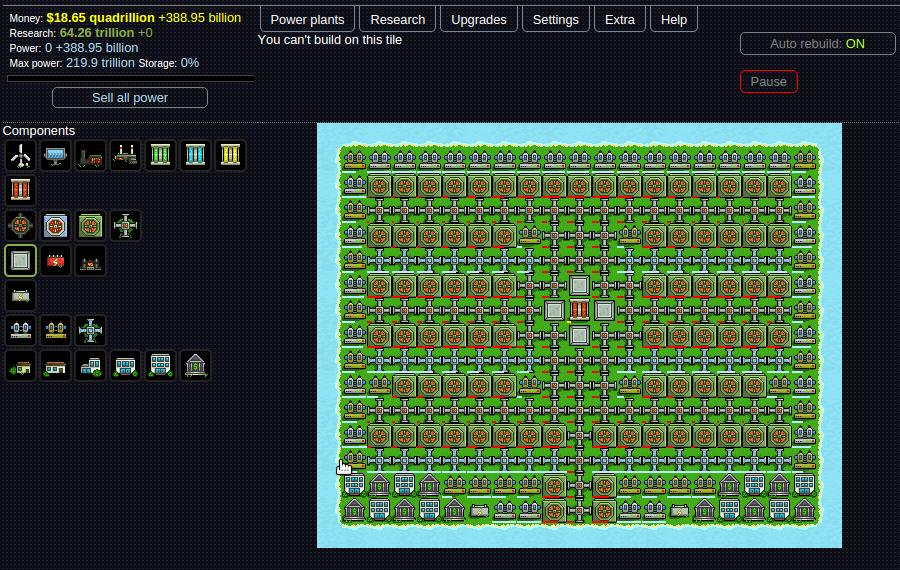The width and height of the screenshot is (900, 570).
Task: Select the dark round heat generator component
Action: point(21,226)
